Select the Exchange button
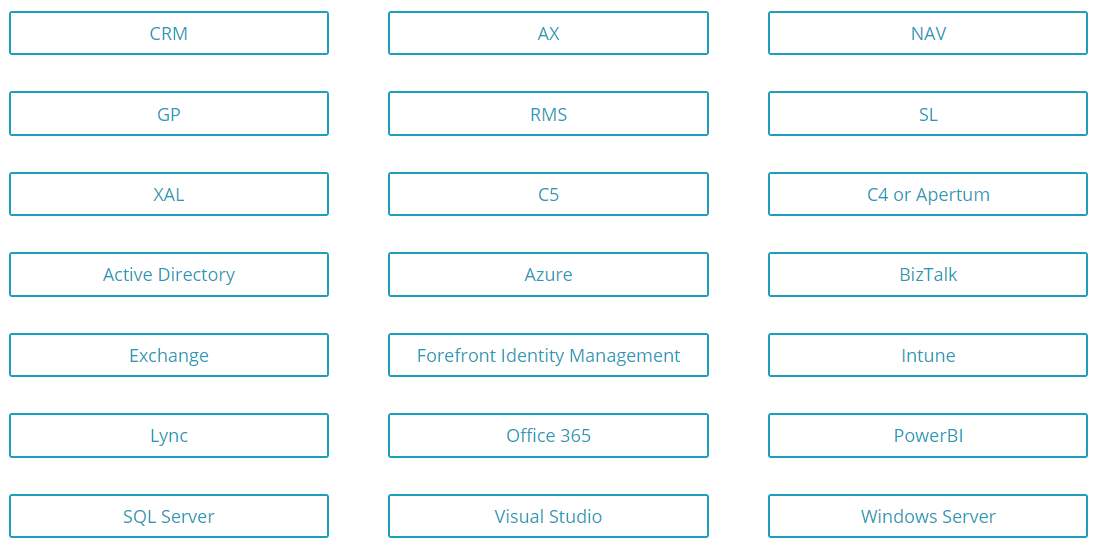 click(169, 355)
